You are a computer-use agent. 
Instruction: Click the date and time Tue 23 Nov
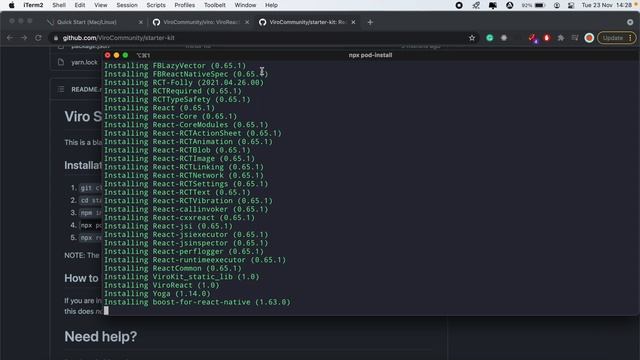pyautogui.click(x=607, y=5)
